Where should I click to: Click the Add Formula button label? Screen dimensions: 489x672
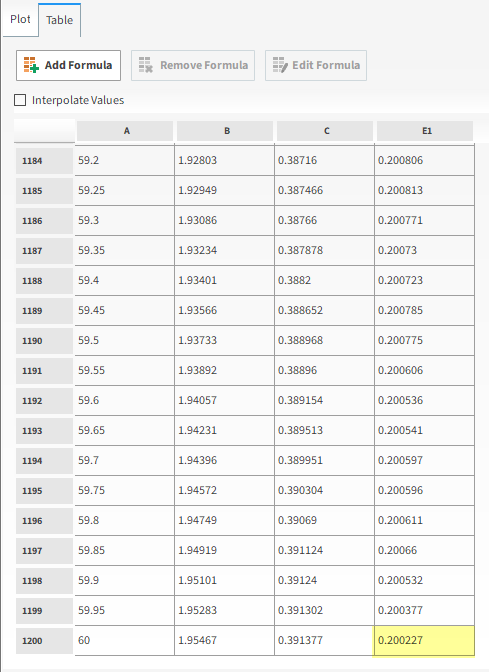coord(78,65)
